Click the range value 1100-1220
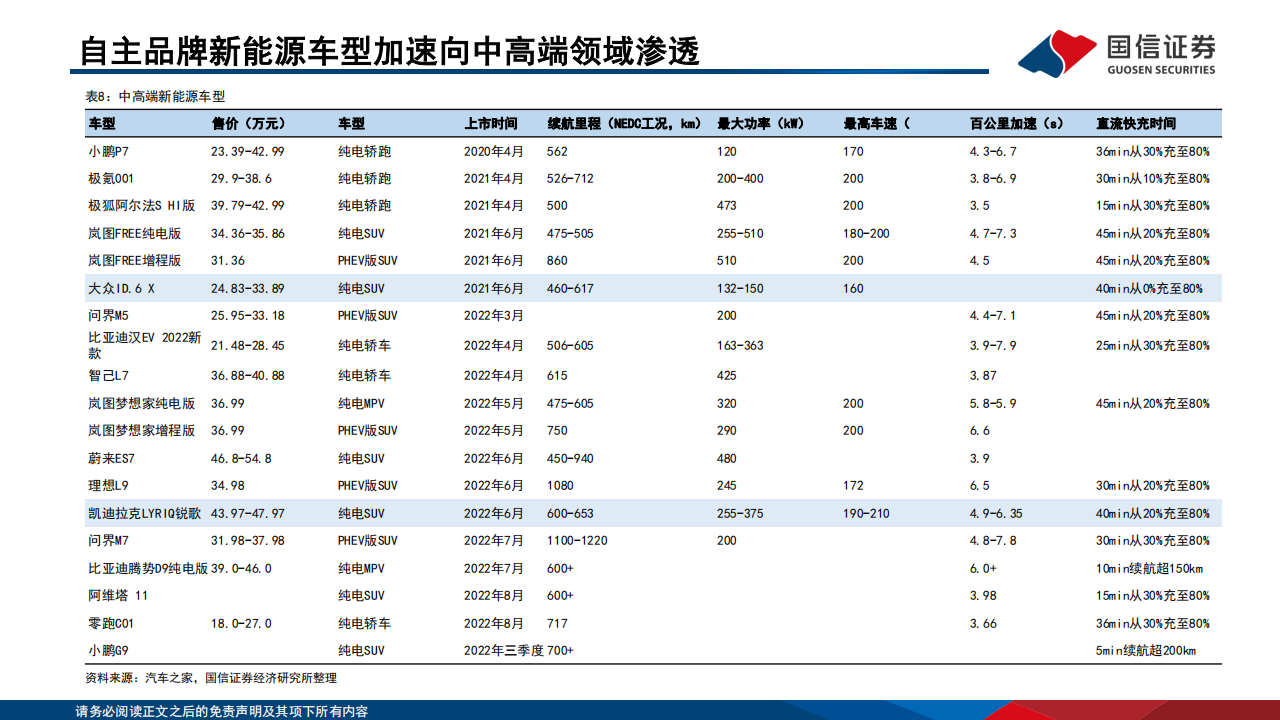This screenshot has height=720, width=1280. point(577,541)
